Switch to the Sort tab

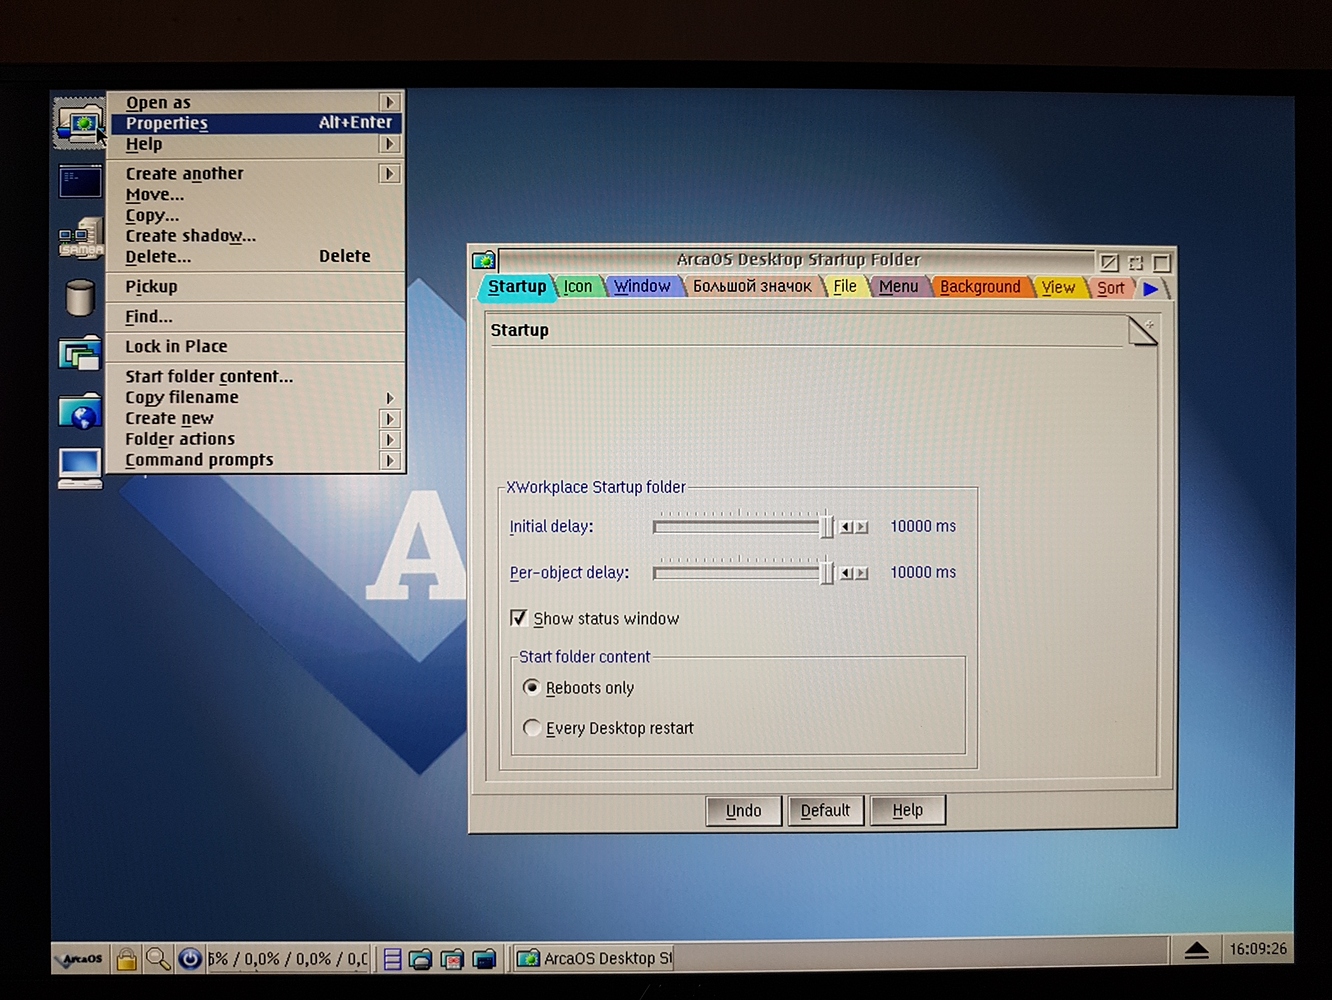[x=1111, y=288]
